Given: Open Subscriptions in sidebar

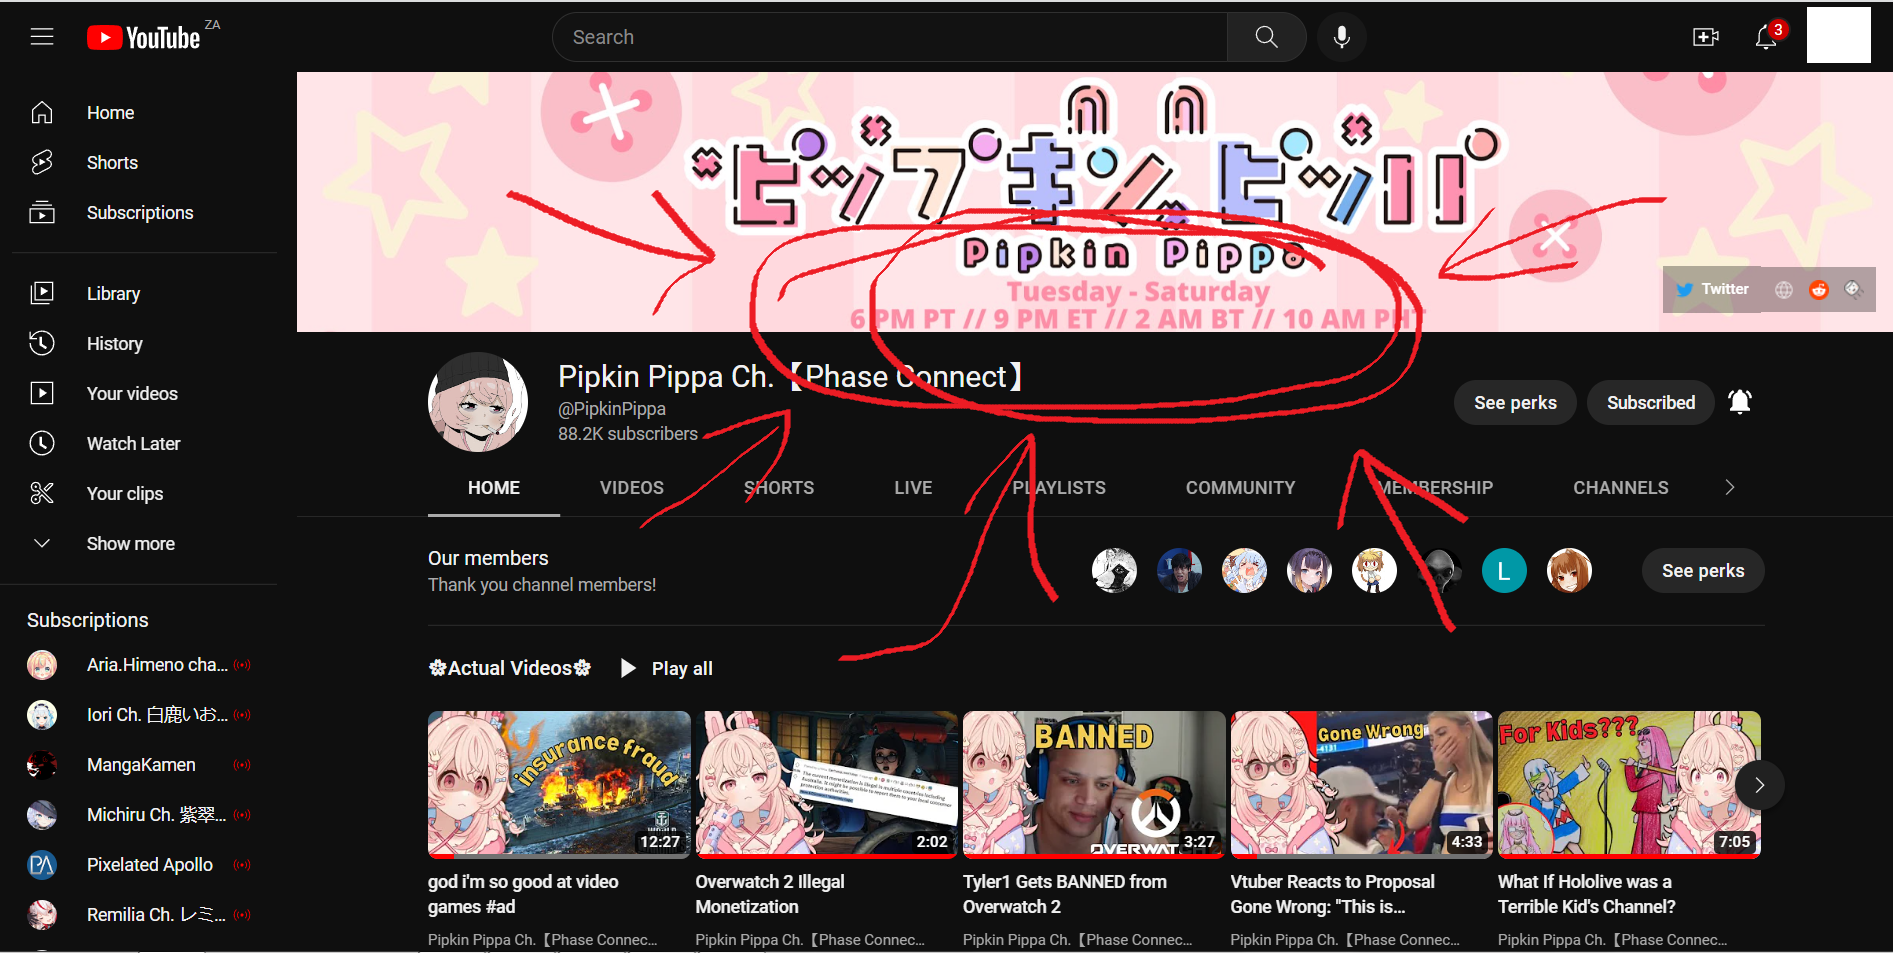Looking at the screenshot, I should coord(138,213).
